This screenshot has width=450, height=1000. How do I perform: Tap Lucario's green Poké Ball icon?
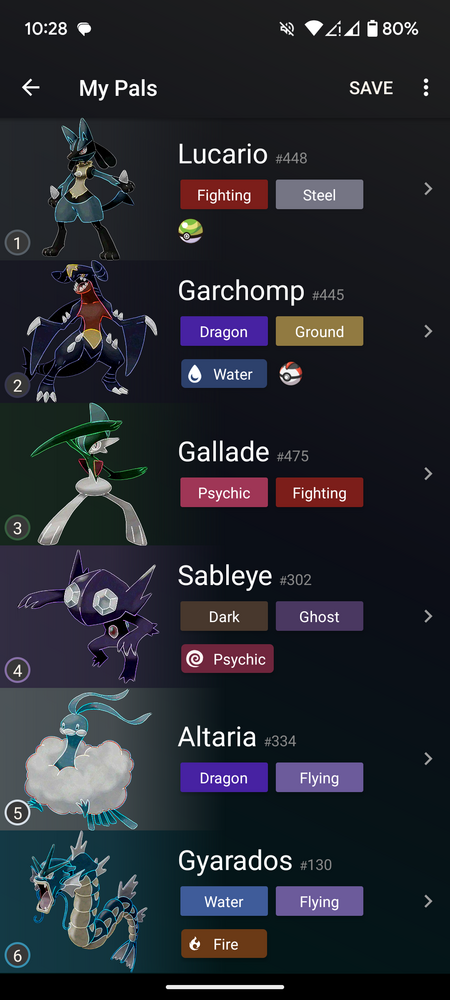point(191,231)
